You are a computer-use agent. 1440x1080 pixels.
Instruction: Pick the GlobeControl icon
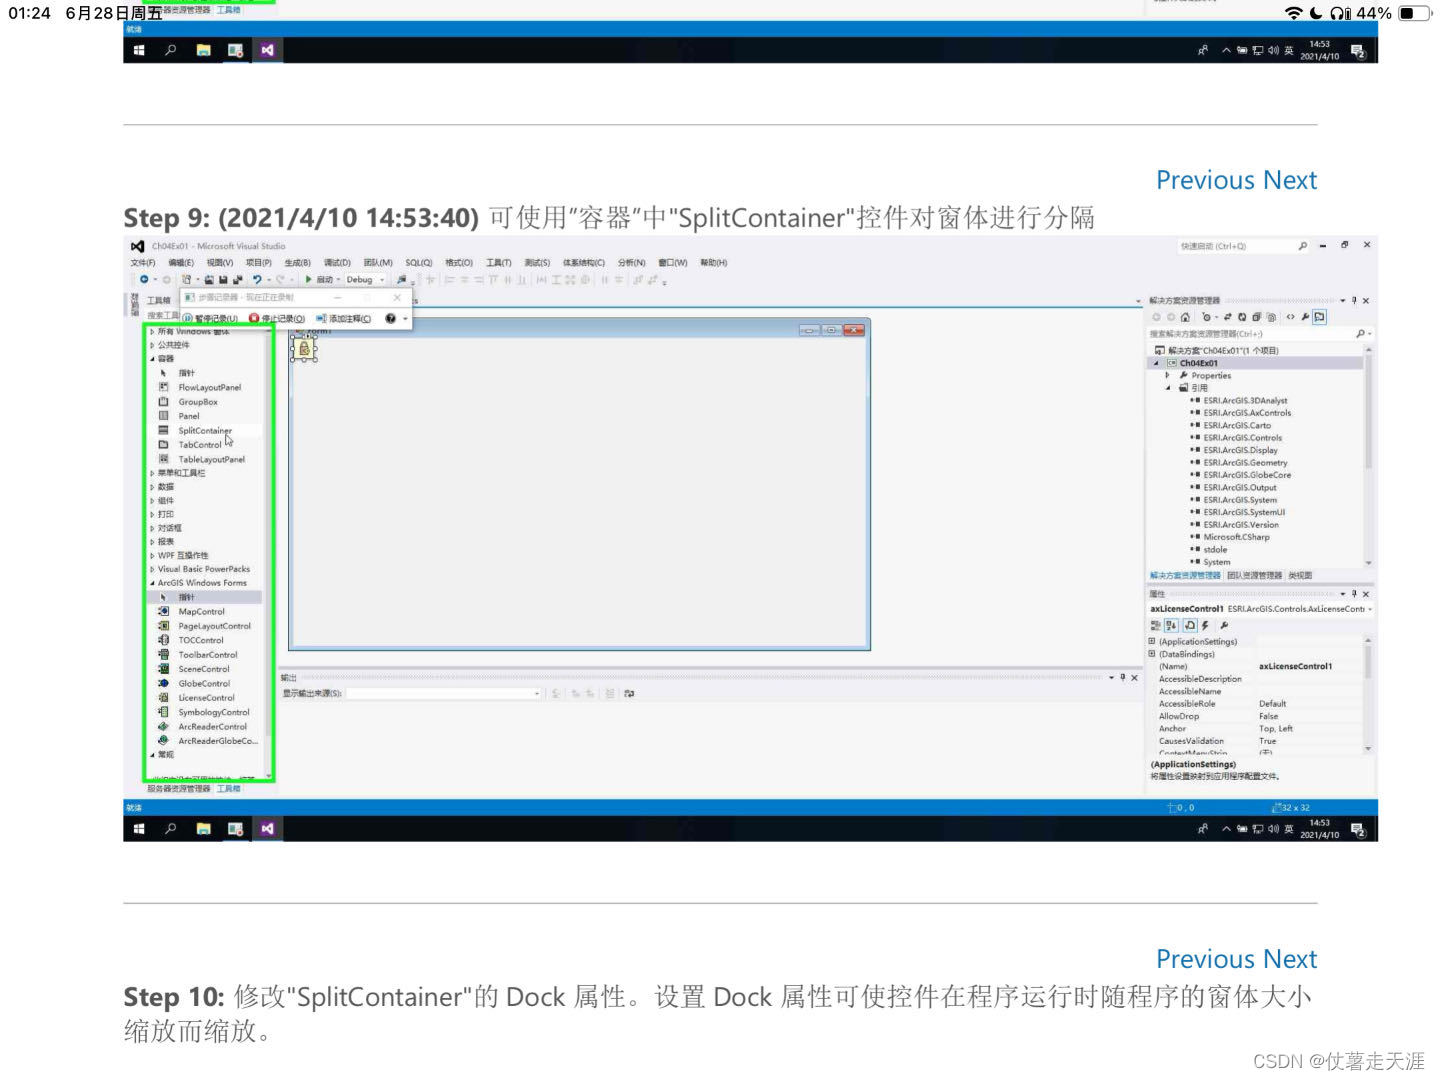163,683
